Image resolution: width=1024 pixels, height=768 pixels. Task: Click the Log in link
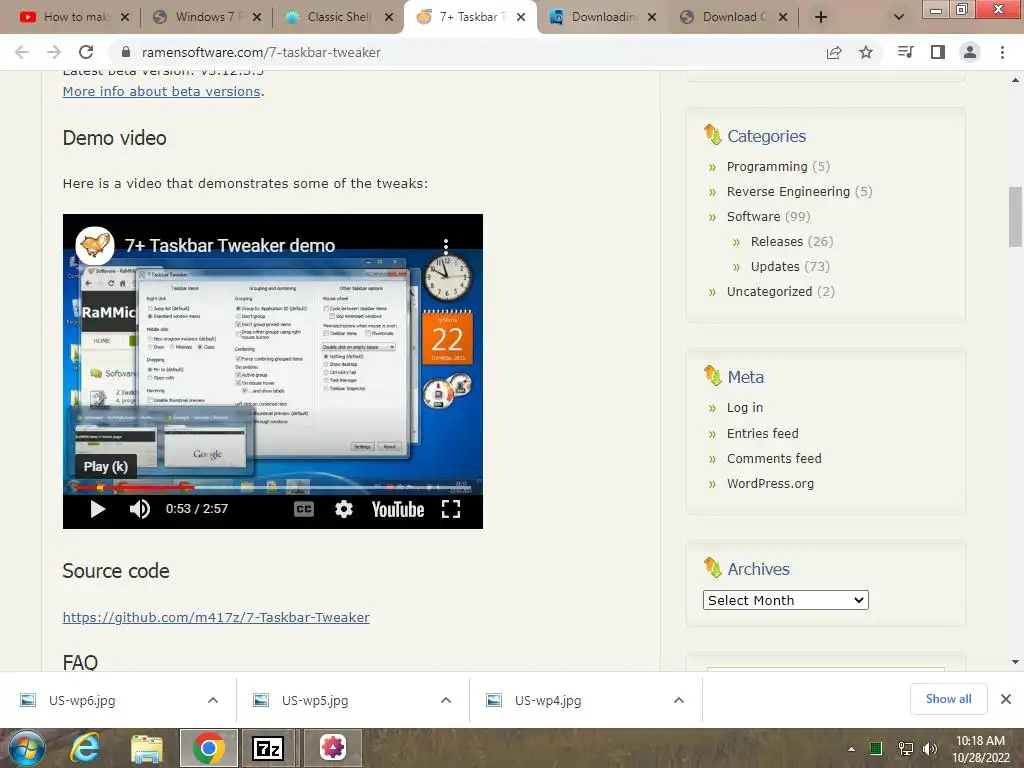tap(744, 408)
